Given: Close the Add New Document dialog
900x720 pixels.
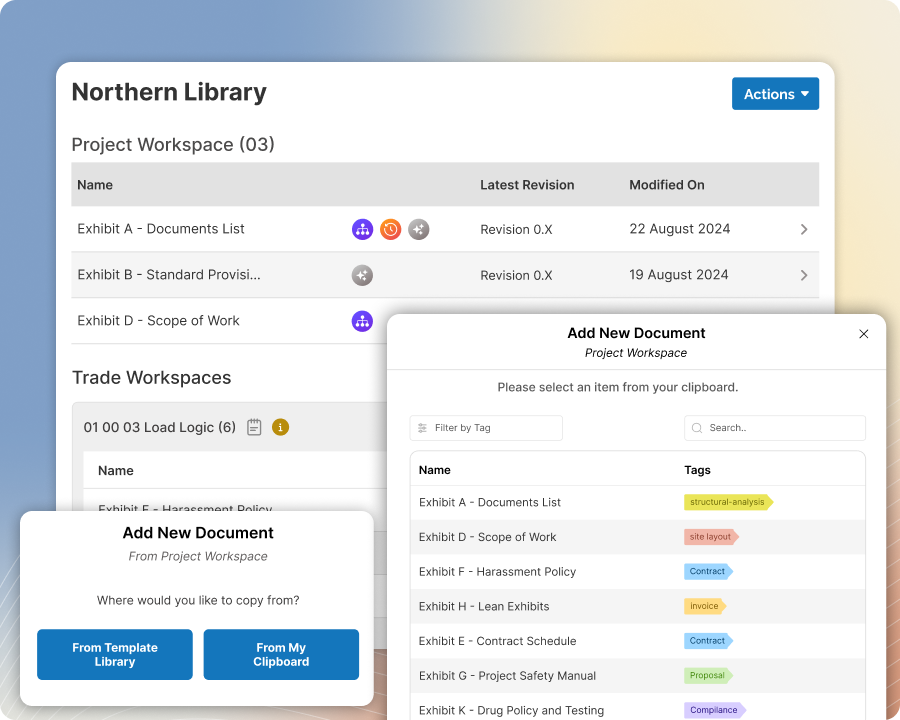Looking at the screenshot, I should point(863,334).
